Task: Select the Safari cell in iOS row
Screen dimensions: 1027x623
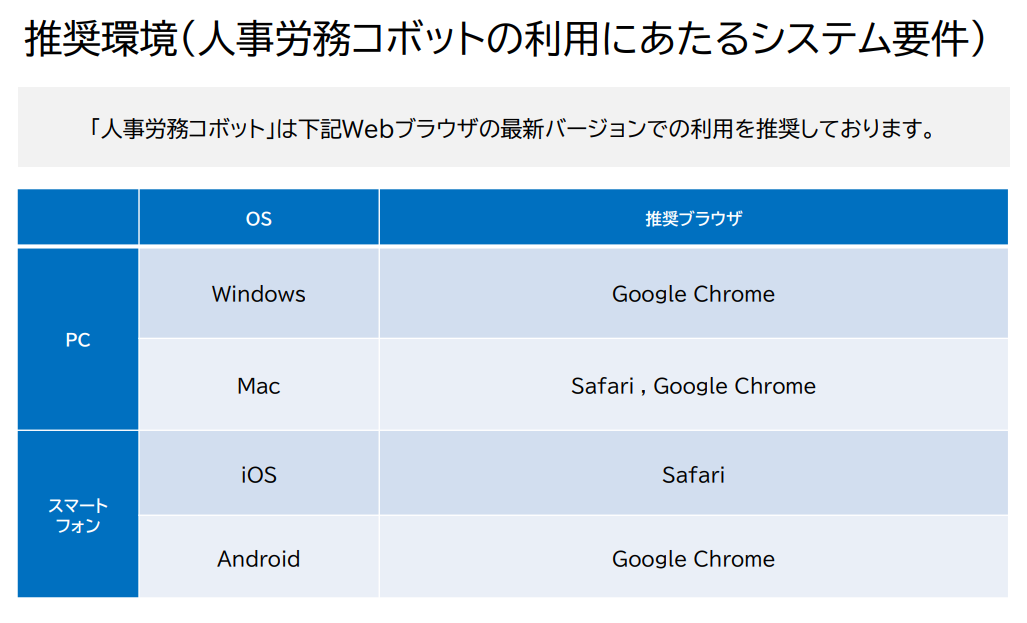Action: 694,473
